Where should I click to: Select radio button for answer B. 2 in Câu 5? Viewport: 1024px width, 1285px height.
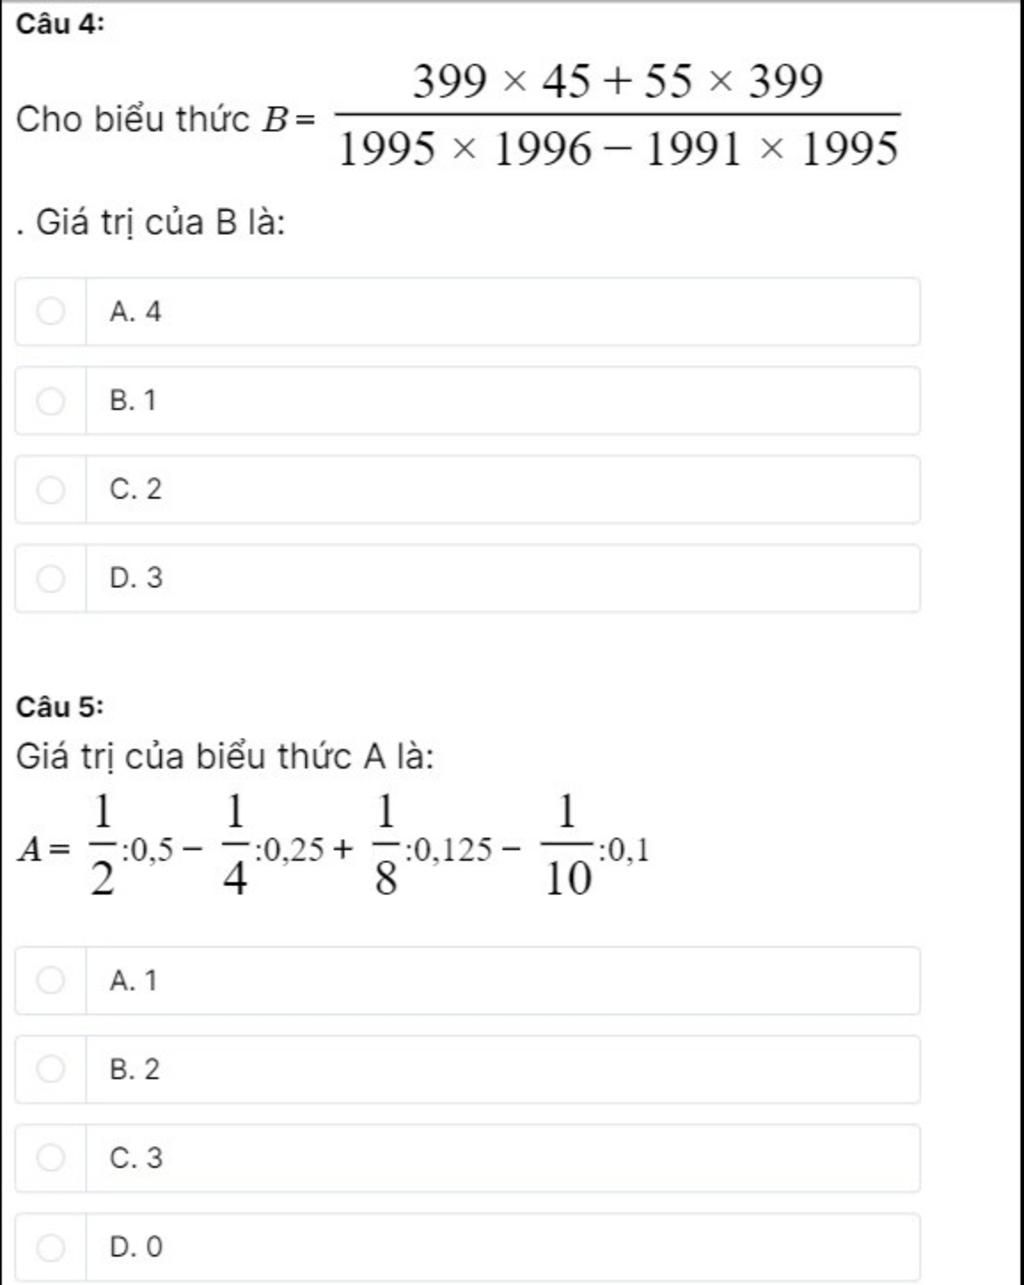50,1070
